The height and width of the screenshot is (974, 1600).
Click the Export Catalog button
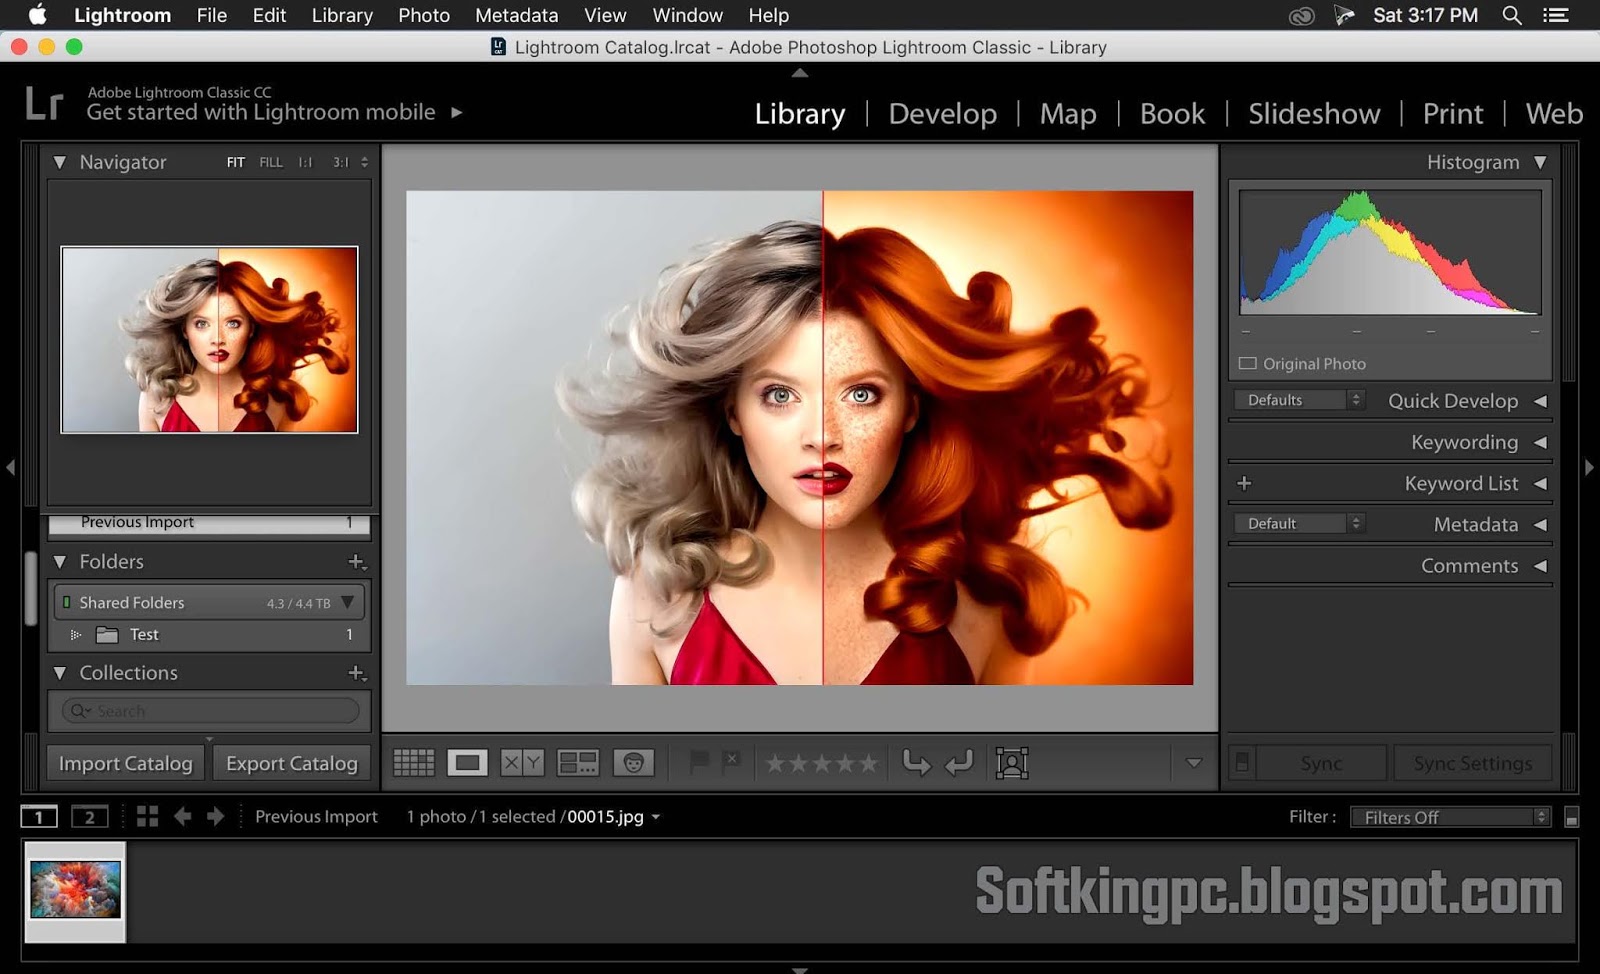point(291,763)
